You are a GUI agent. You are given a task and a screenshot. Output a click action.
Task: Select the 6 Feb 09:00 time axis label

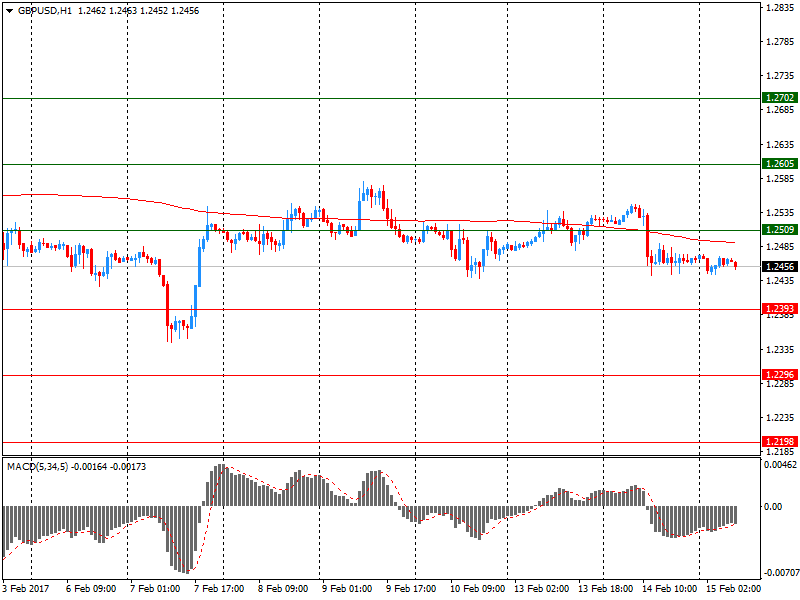91,589
